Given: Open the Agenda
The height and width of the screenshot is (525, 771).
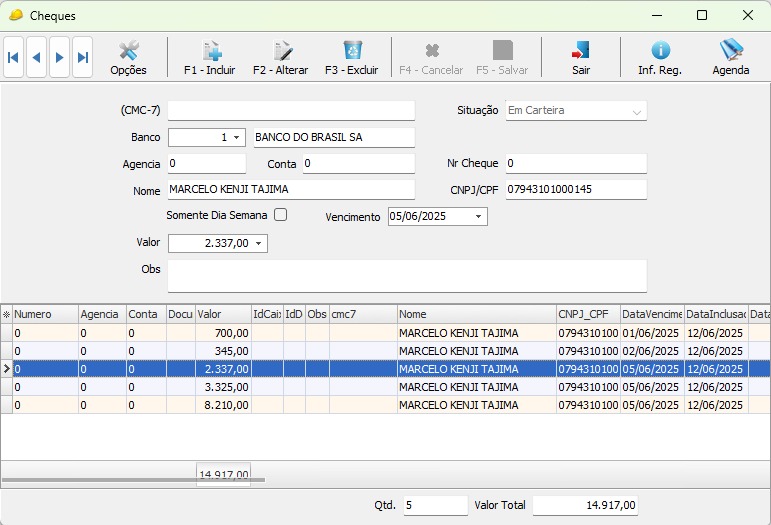Looking at the screenshot, I should (731, 58).
